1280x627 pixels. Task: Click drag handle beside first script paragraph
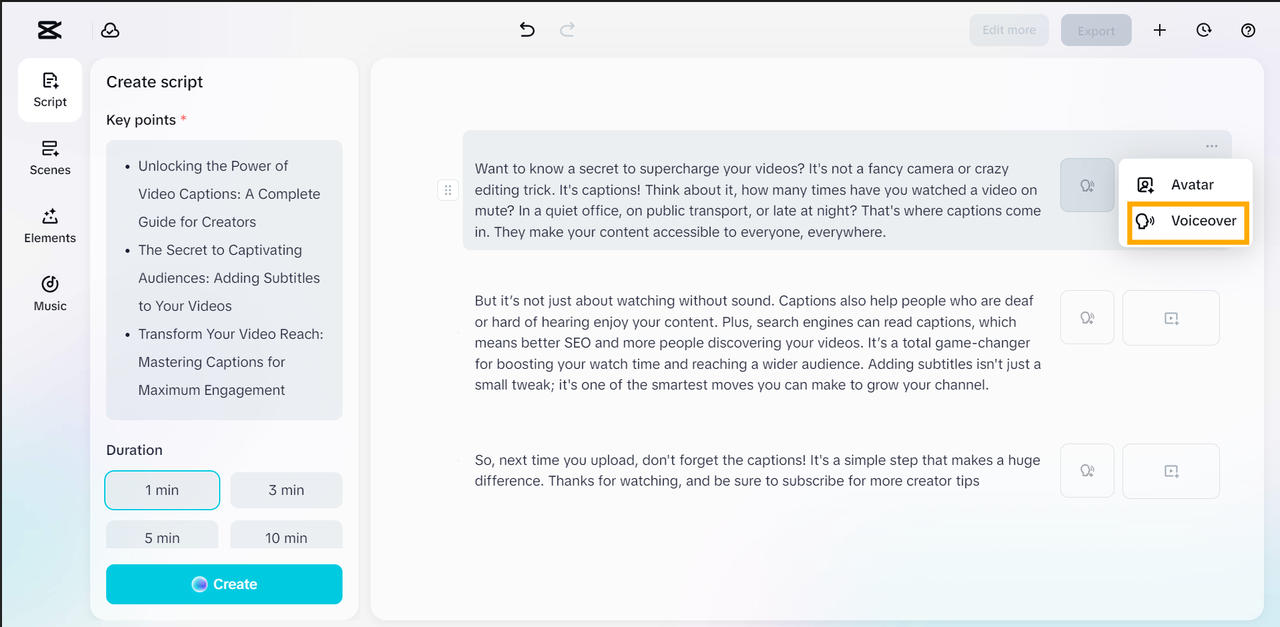tap(448, 190)
